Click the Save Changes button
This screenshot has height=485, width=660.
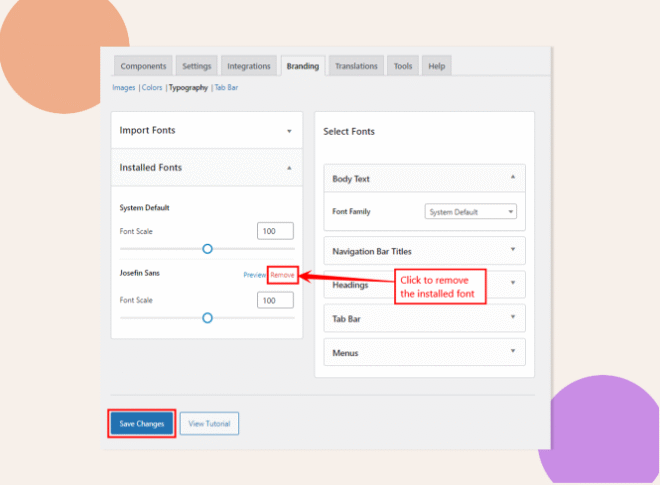pyautogui.click(x=142, y=424)
